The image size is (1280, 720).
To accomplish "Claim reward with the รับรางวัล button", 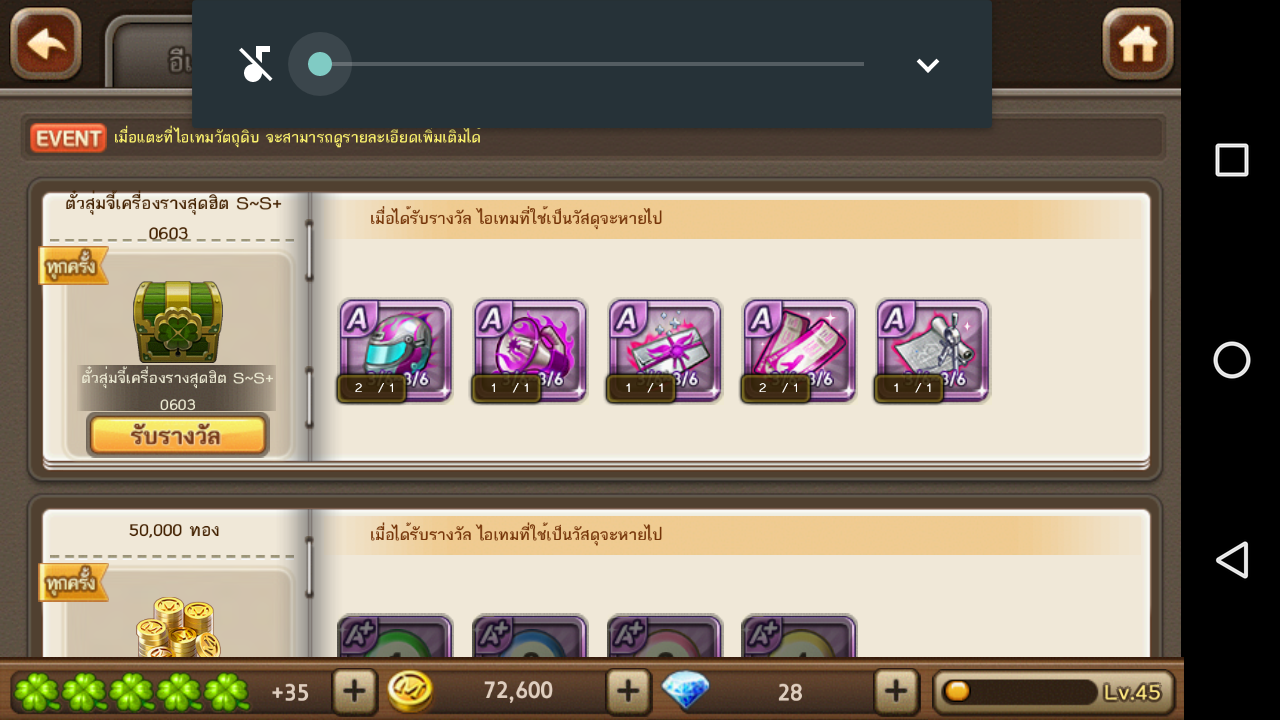I will click(x=178, y=436).
